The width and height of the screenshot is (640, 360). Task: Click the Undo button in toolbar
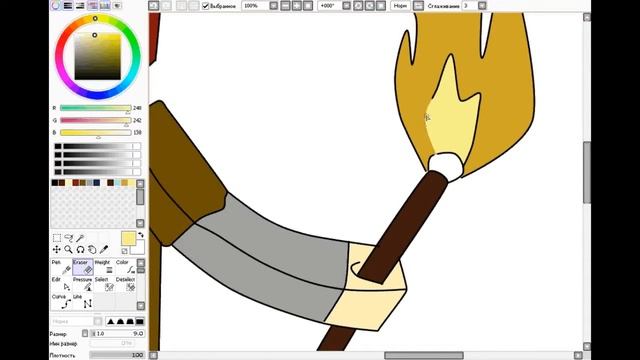(153, 6)
